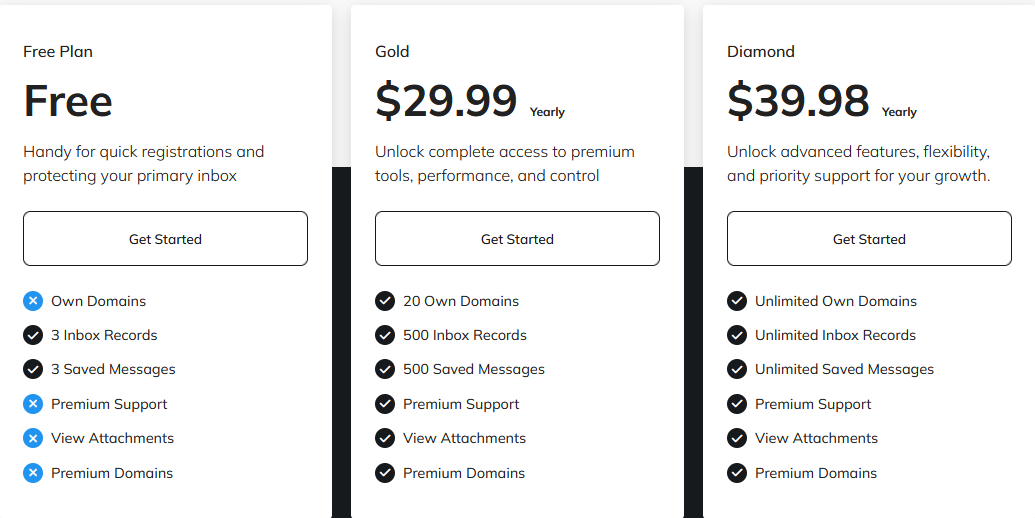1035x518 pixels.
Task: Click the checkmark icon next to 3 Inbox Records
Action: click(33, 335)
